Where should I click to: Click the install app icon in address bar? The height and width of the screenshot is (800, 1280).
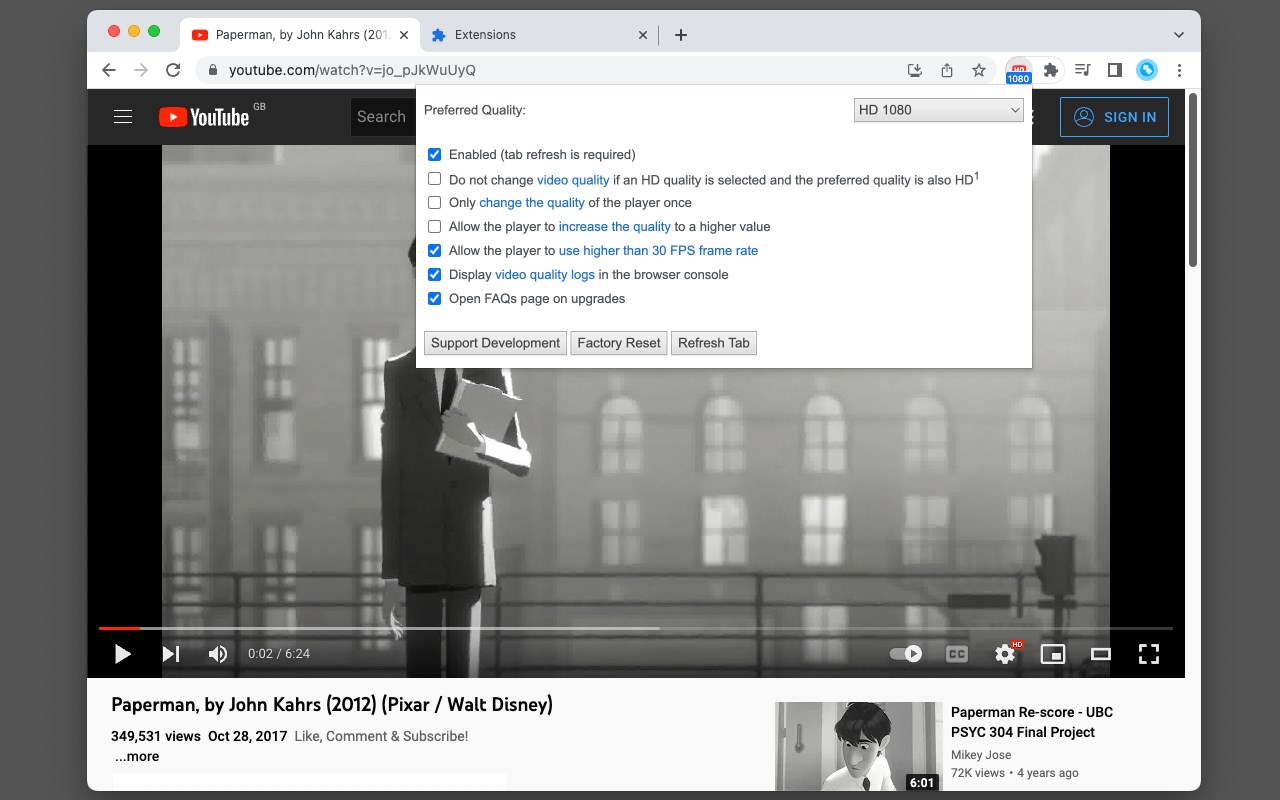pyautogui.click(x=914, y=70)
